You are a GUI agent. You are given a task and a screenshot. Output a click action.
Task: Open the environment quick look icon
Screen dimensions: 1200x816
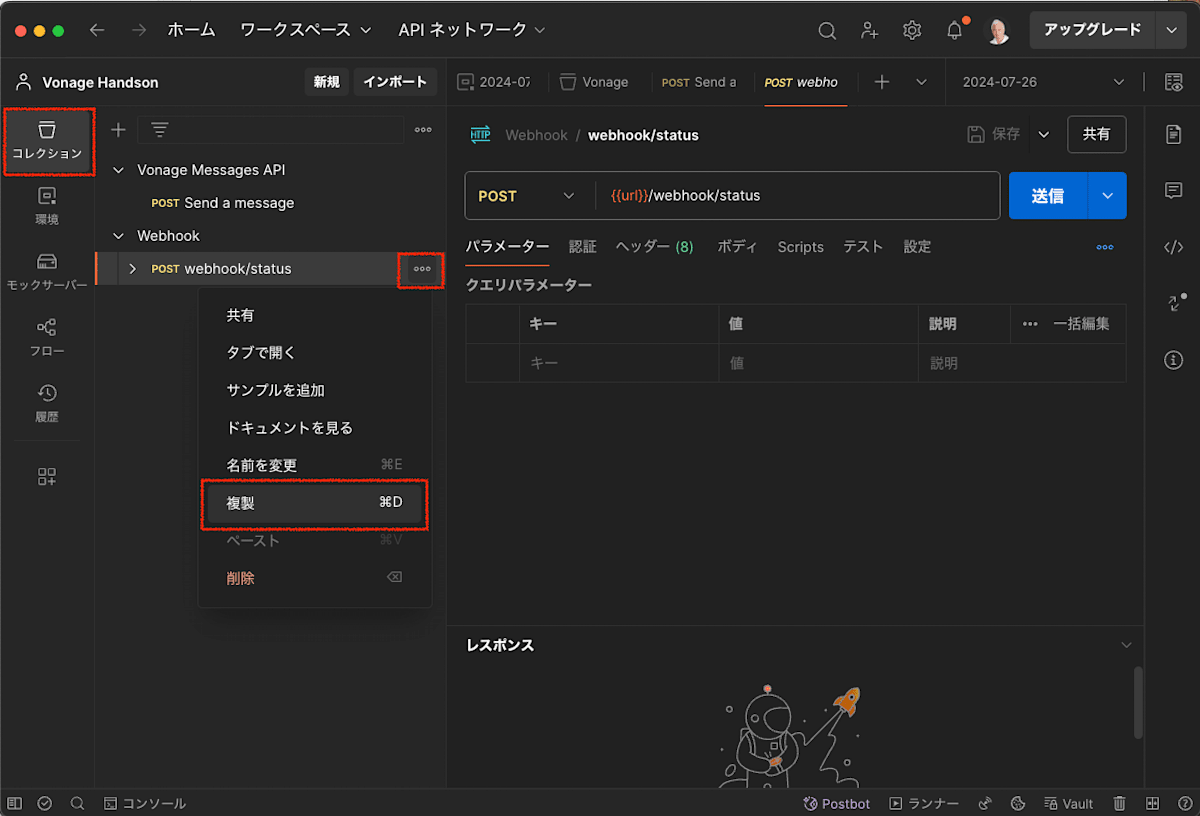pyautogui.click(x=1174, y=82)
